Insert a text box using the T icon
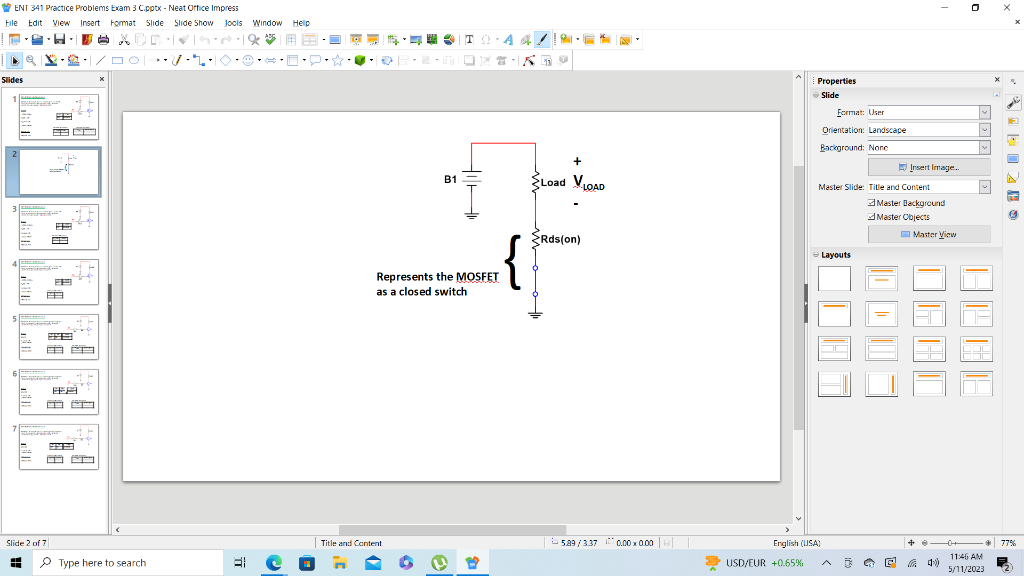The height and width of the screenshot is (576, 1024). tap(469, 40)
